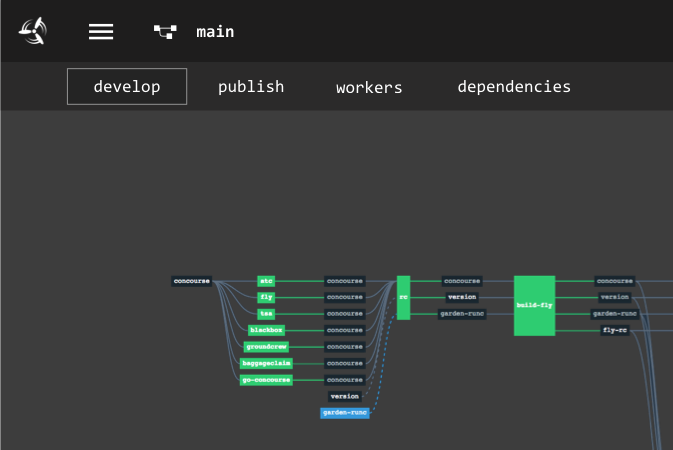Screen dimensions: 673x450
Task: Switch to the publish group tab
Action: pyautogui.click(x=251, y=87)
